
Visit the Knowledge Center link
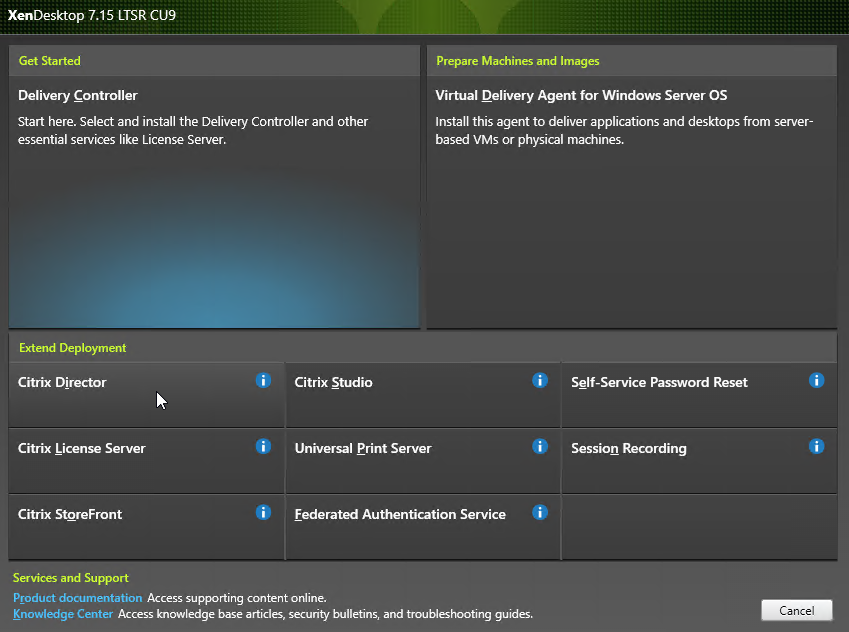point(63,614)
